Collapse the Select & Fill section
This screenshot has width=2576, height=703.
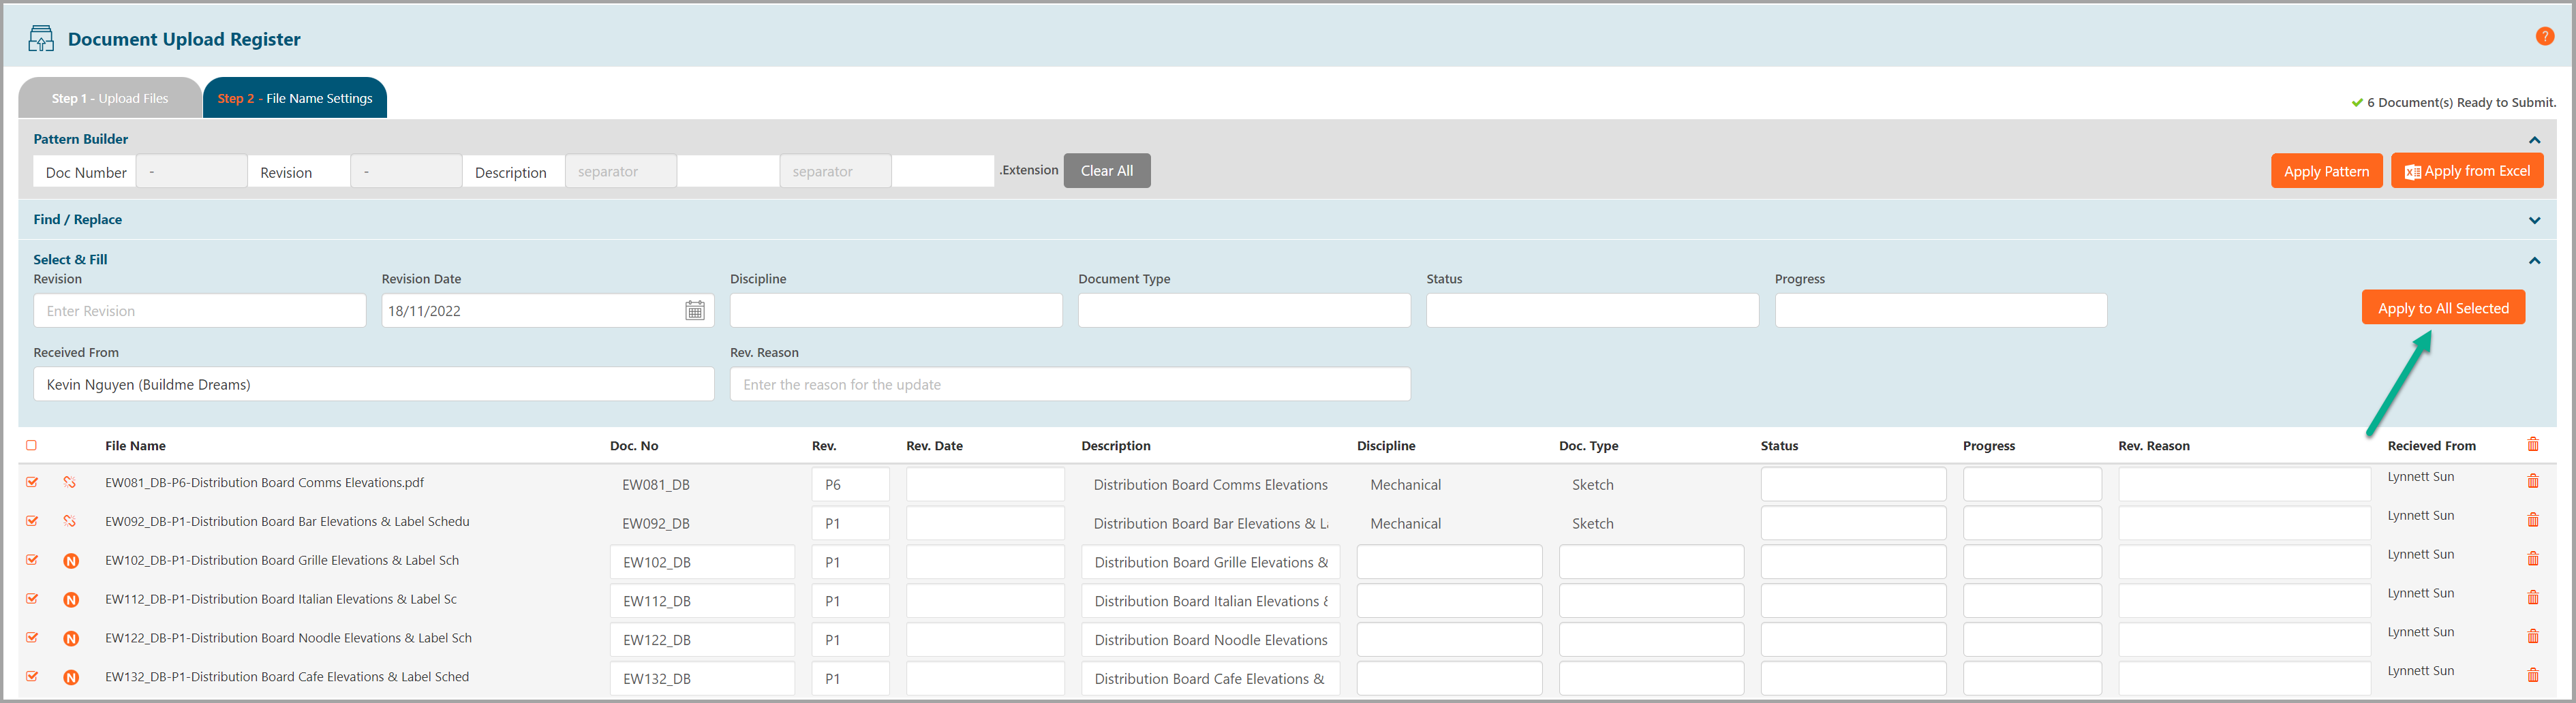click(2533, 261)
